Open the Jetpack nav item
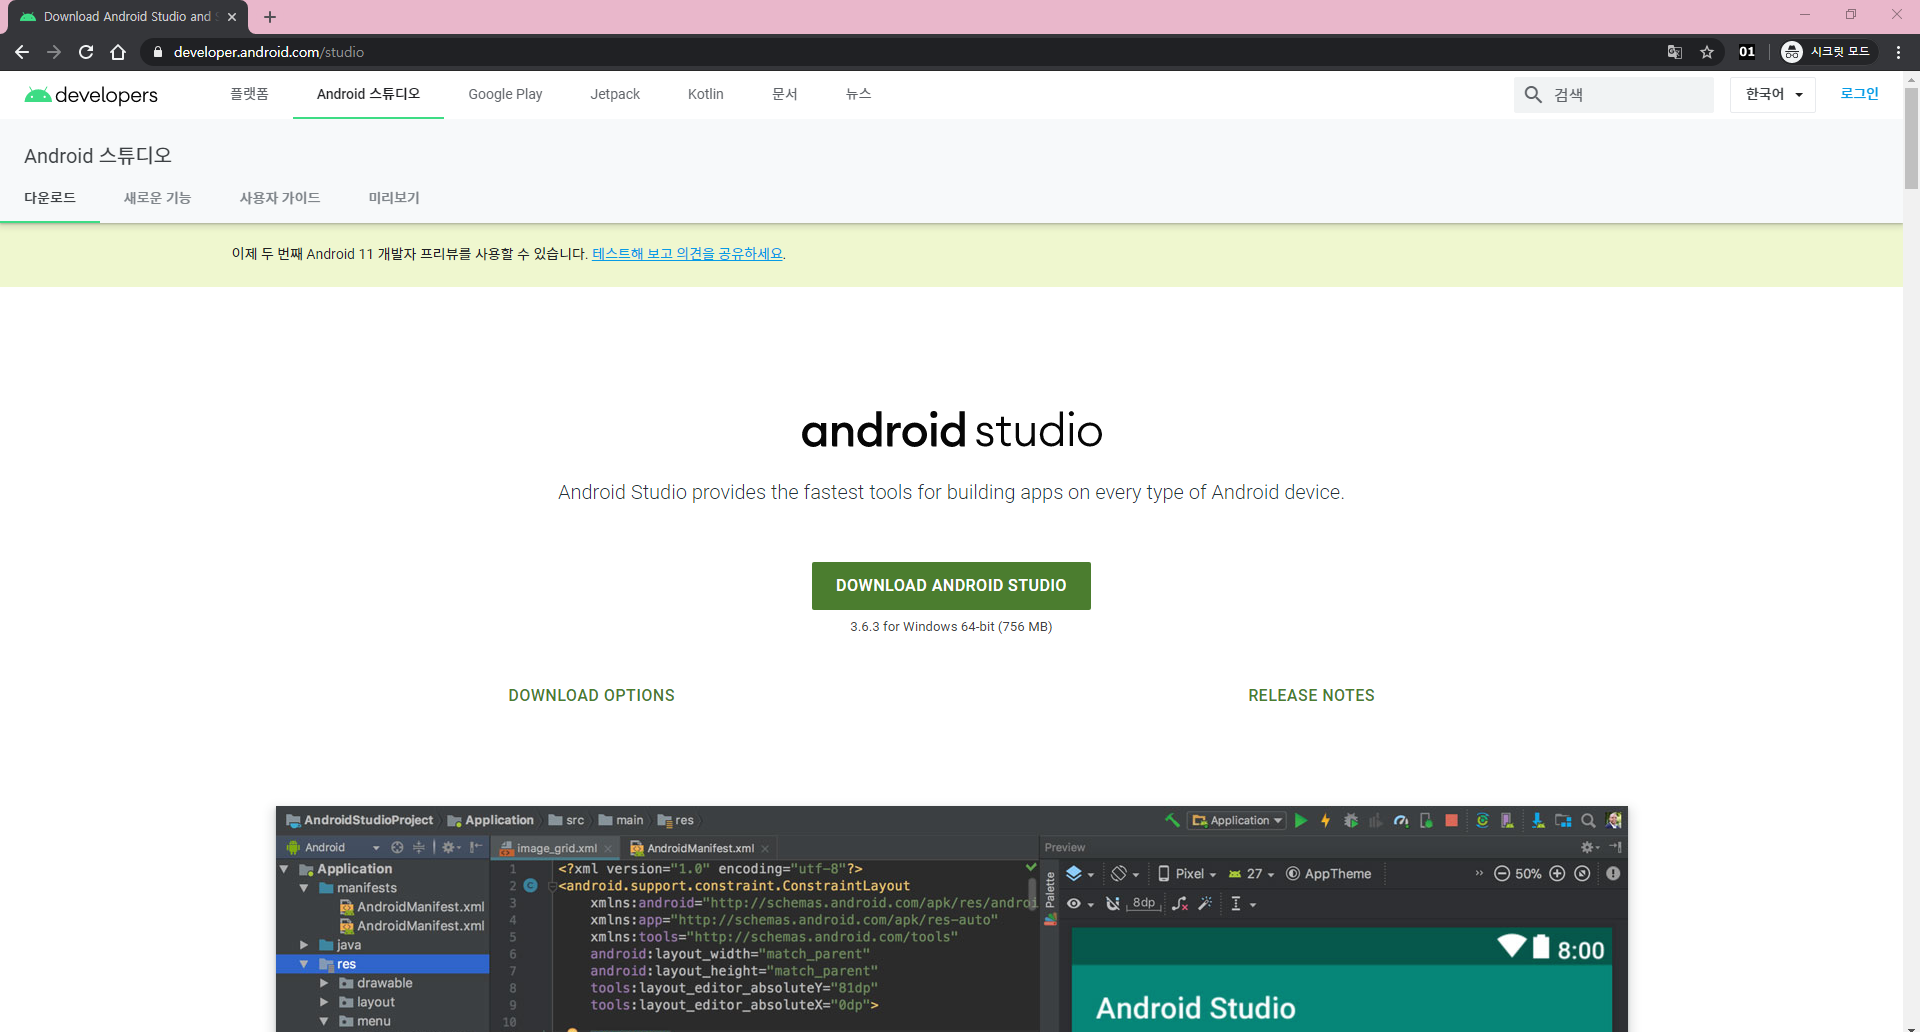Screen dimensions: 1920x1032 click(x=615, y=94)
